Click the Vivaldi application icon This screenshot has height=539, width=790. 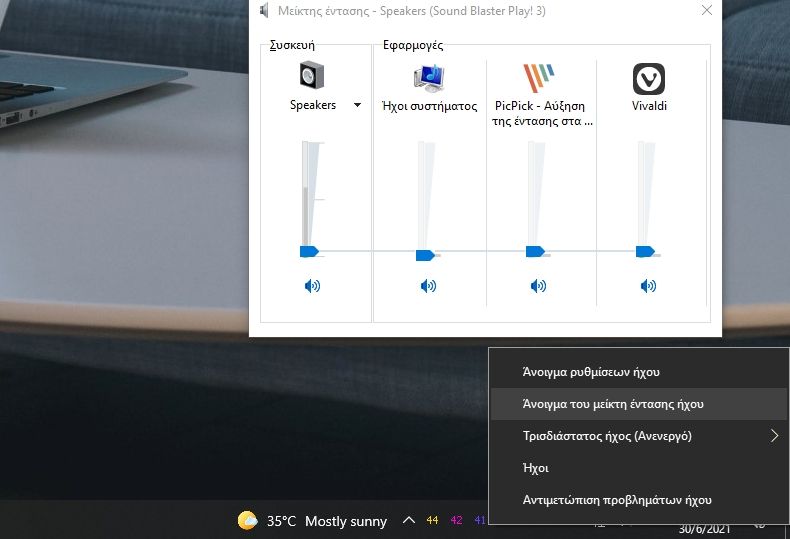point(649,78)
